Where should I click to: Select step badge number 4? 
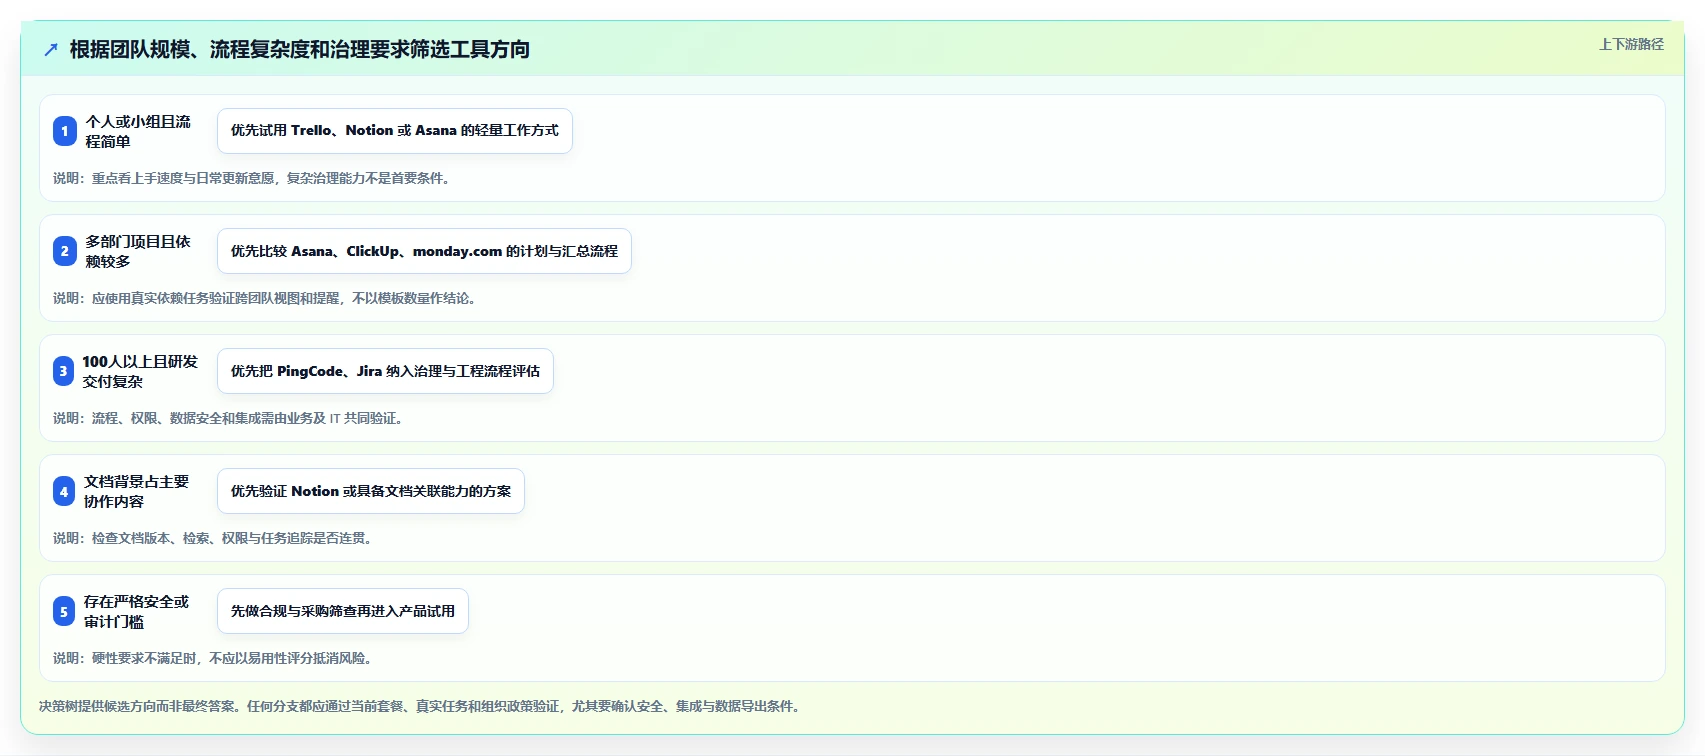pyautogui.click(x=64, y=491)
